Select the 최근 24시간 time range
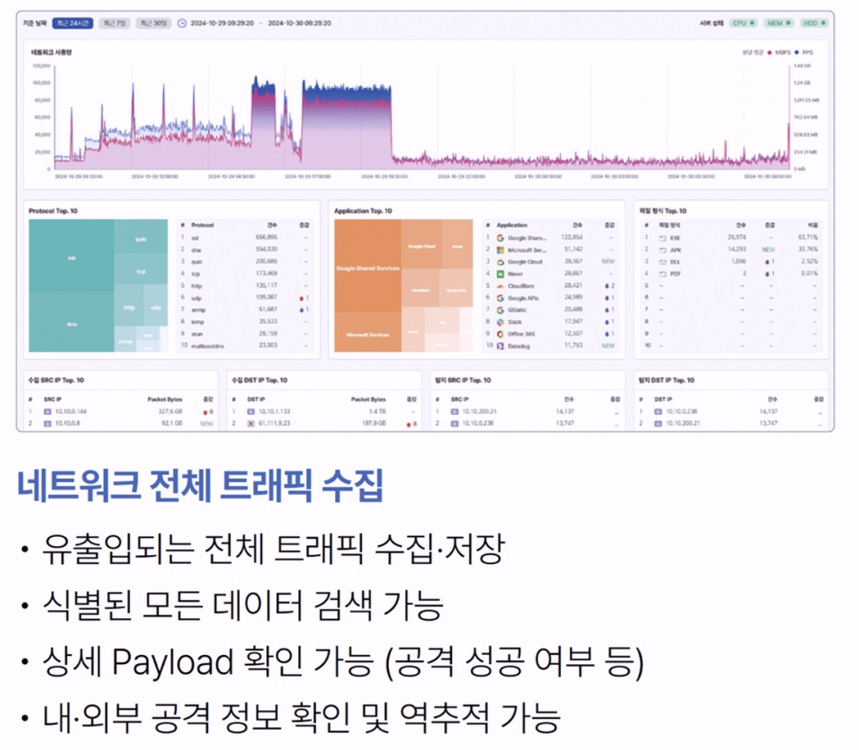 (x=73, y=23)
